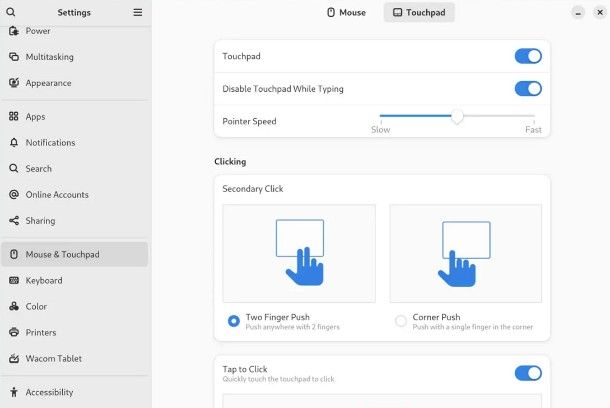Click the Appearance icon in sidebar
This screenshot has height=408, width=610.
pos(14,83)
